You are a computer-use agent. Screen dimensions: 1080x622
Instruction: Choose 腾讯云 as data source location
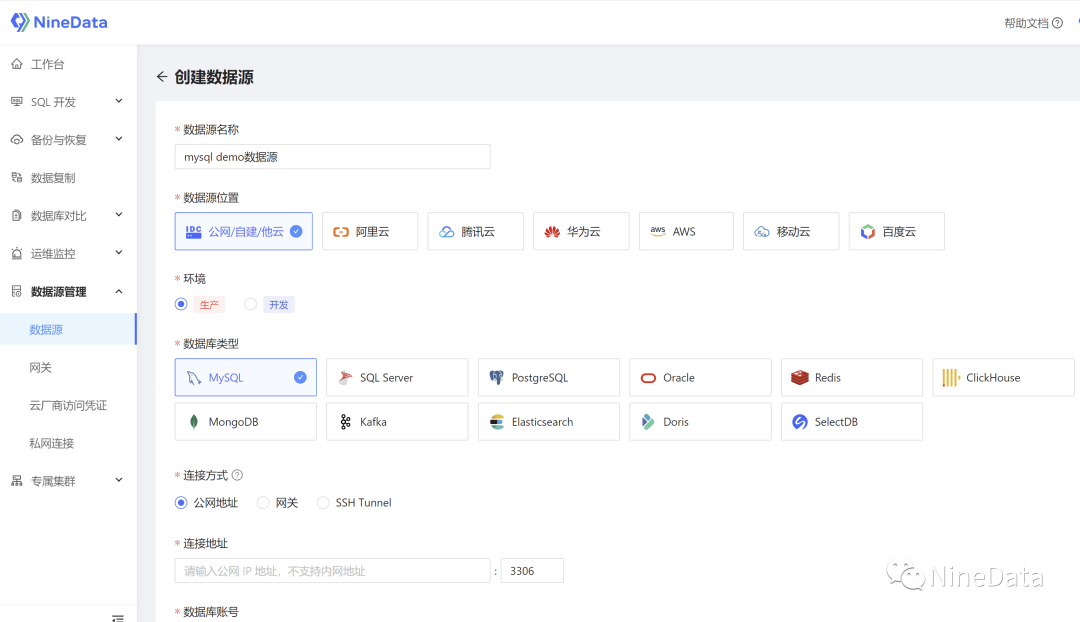tap(475, 231)
